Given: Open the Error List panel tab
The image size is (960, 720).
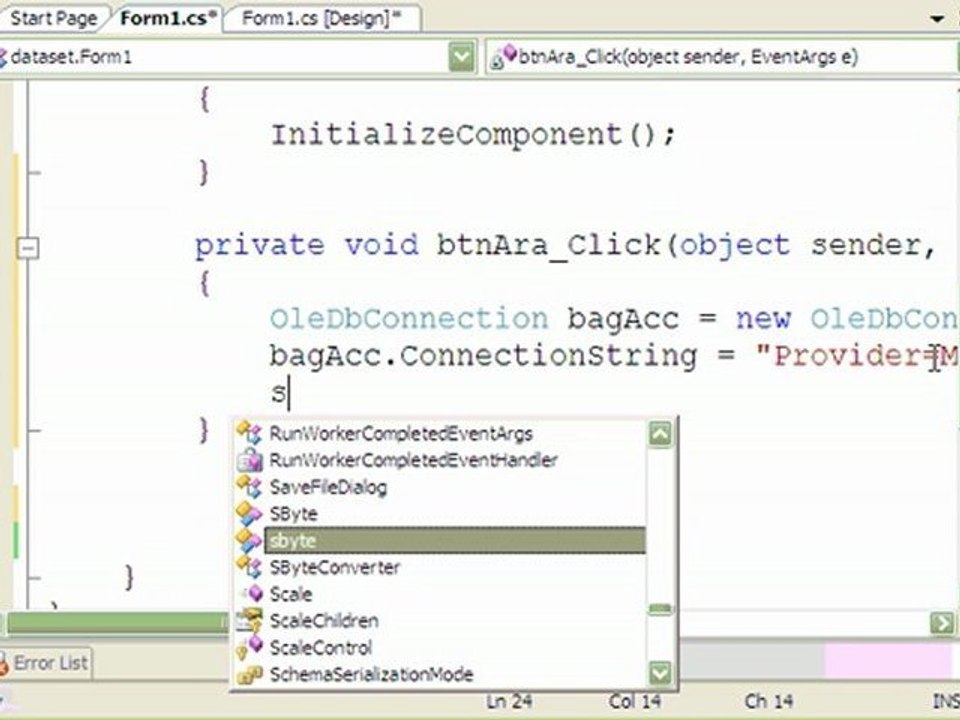Looking at the screenshot, I should coord(46,663).
